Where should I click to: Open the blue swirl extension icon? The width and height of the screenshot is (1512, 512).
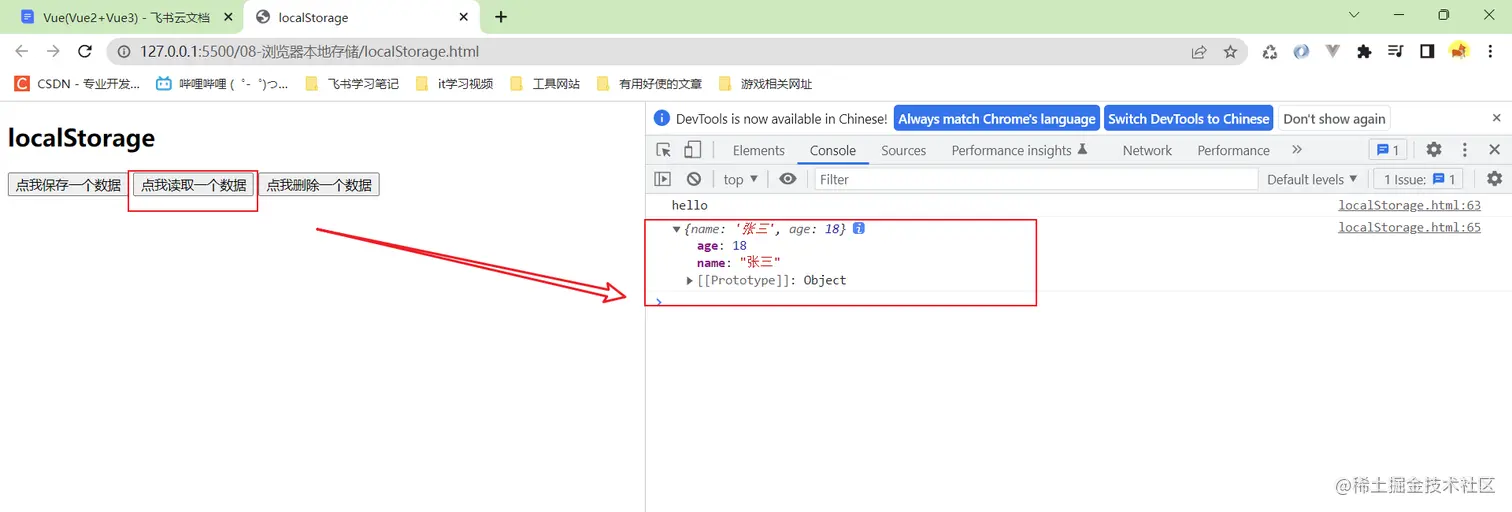(1301, 52)
